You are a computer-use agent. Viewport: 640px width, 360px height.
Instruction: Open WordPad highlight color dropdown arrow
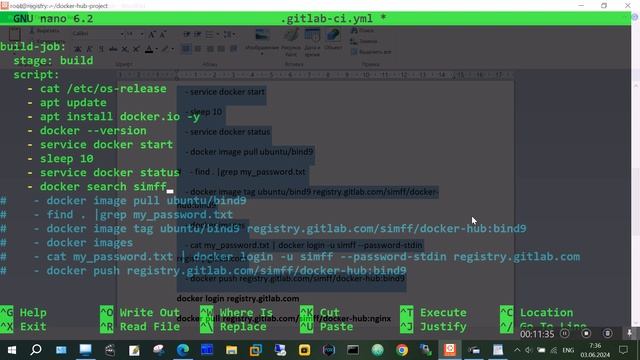173,49
